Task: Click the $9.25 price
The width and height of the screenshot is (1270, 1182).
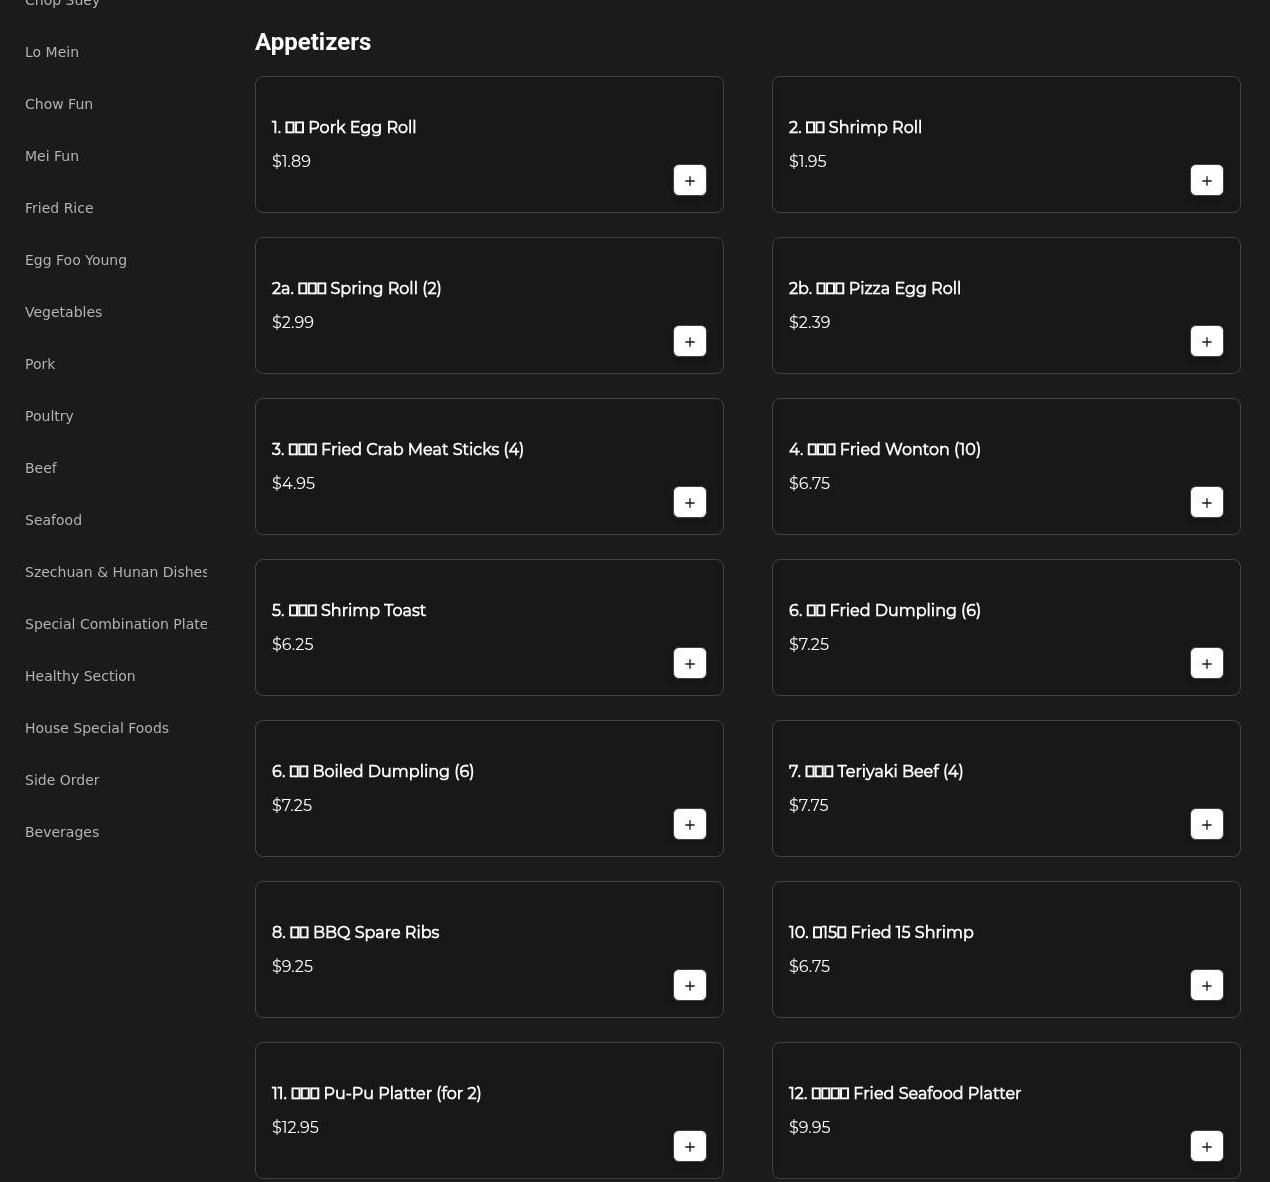Action: coord(292,966)
